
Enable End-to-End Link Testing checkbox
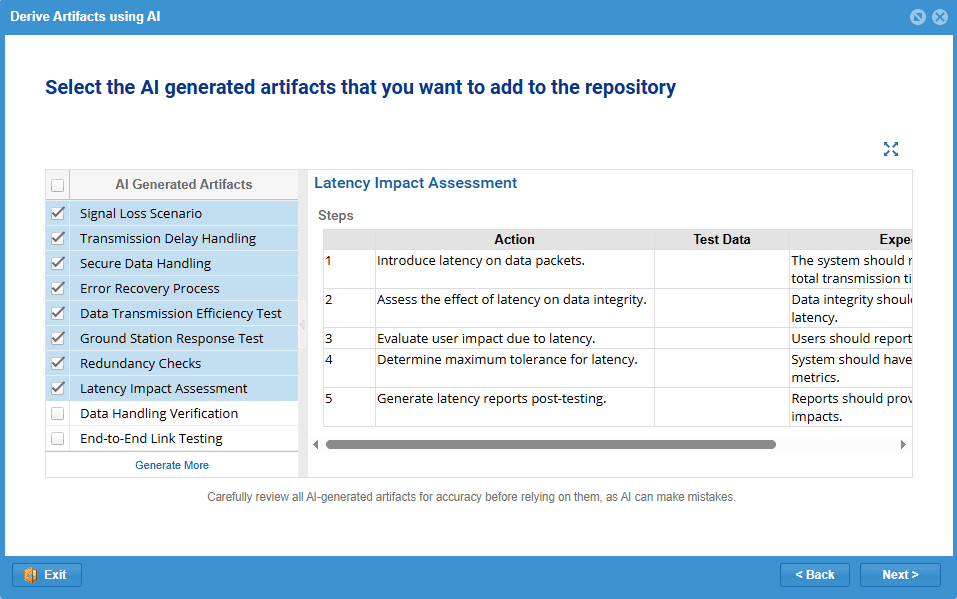58,438
